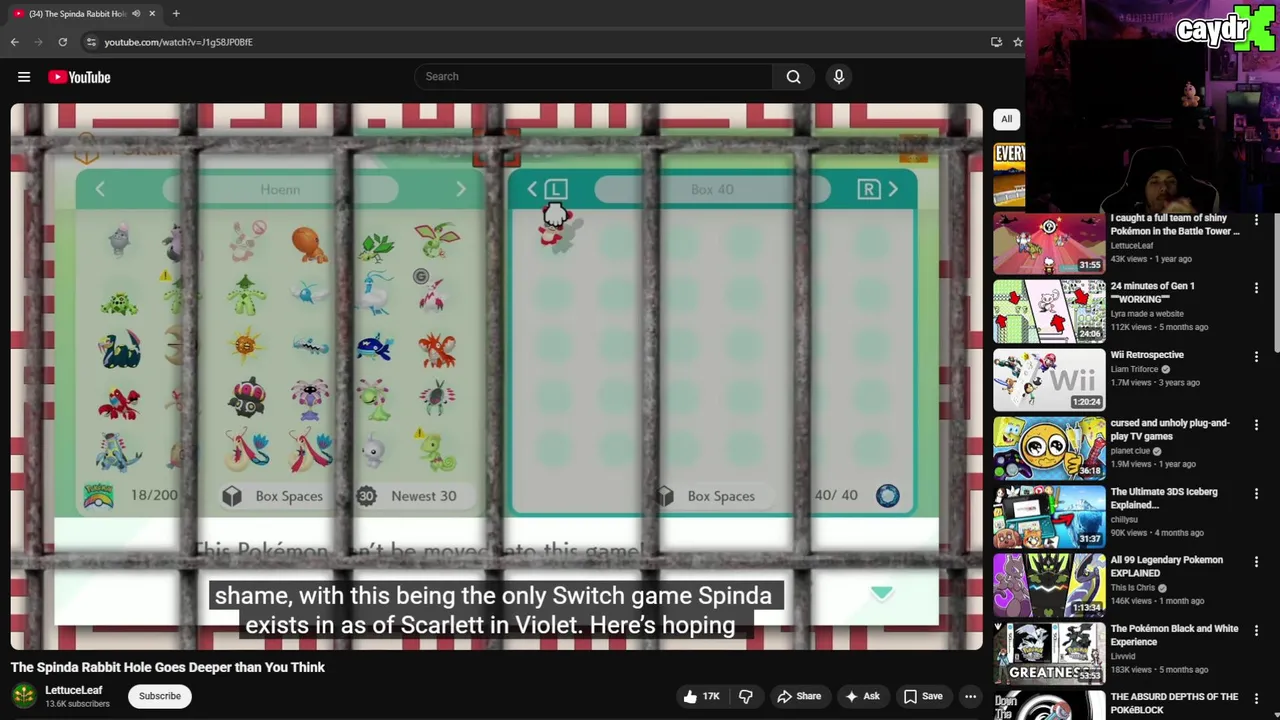The image size is (1280, 720).
Task: Open the YouTube hamburger guide menu
Action: tap(24, 77)
